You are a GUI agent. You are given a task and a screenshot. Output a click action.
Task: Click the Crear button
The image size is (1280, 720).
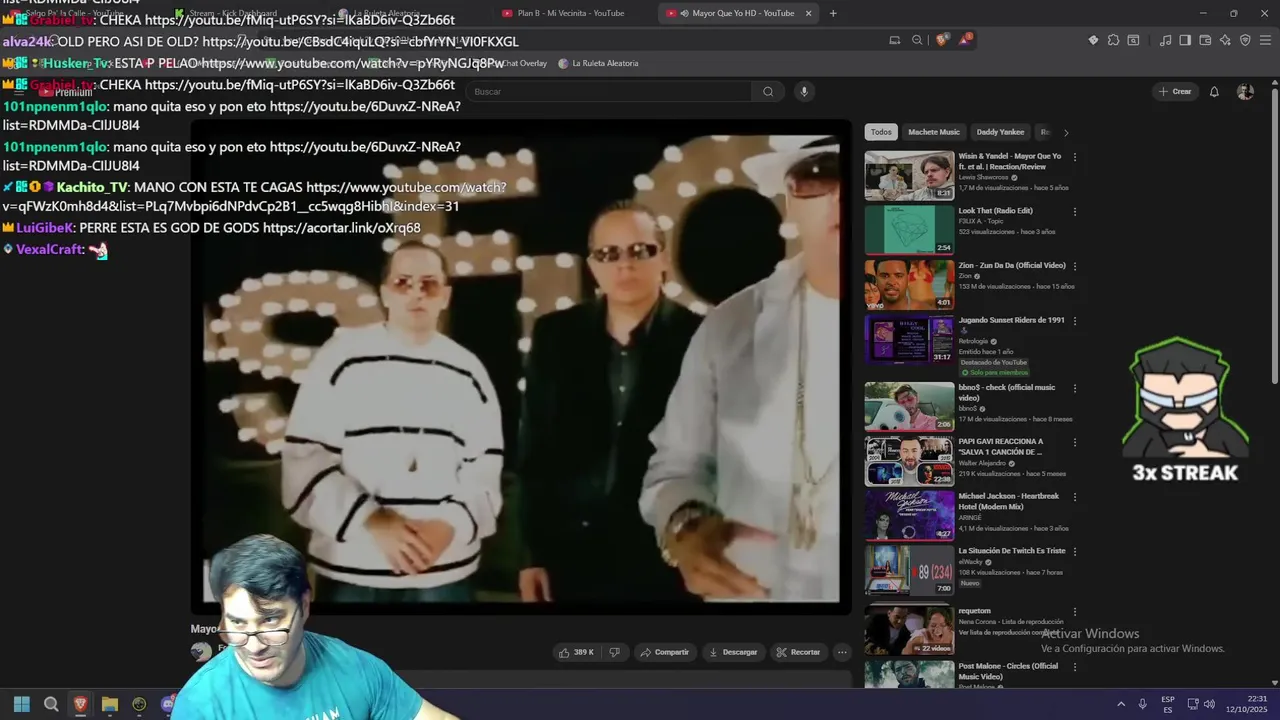[1175, 91]
